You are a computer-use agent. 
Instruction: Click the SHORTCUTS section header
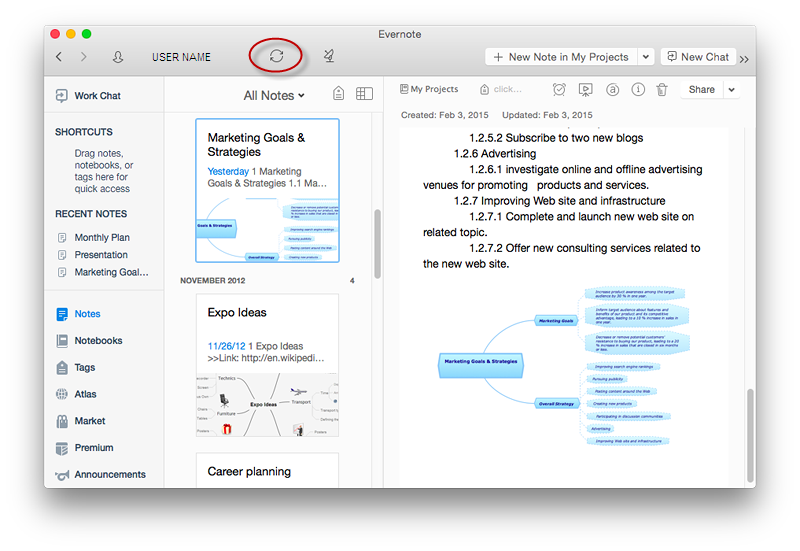[84, 132]
